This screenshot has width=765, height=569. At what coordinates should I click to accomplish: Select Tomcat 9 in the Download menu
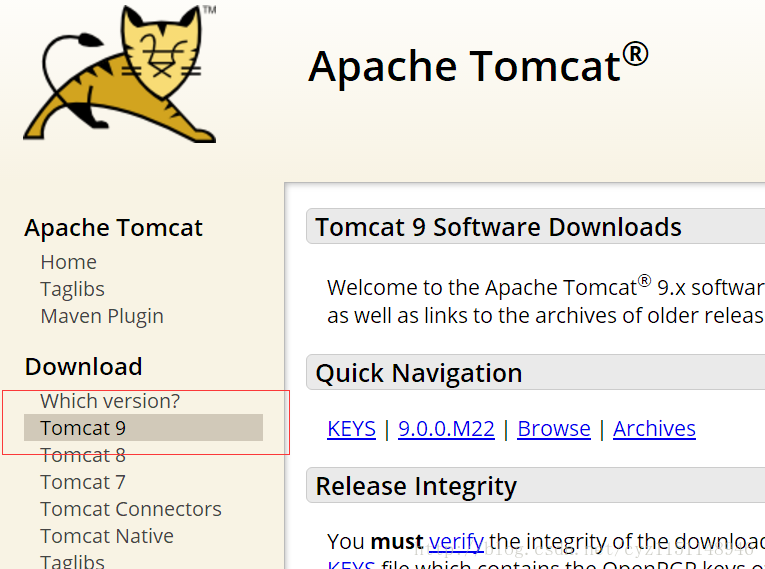(x=143, y=428)
